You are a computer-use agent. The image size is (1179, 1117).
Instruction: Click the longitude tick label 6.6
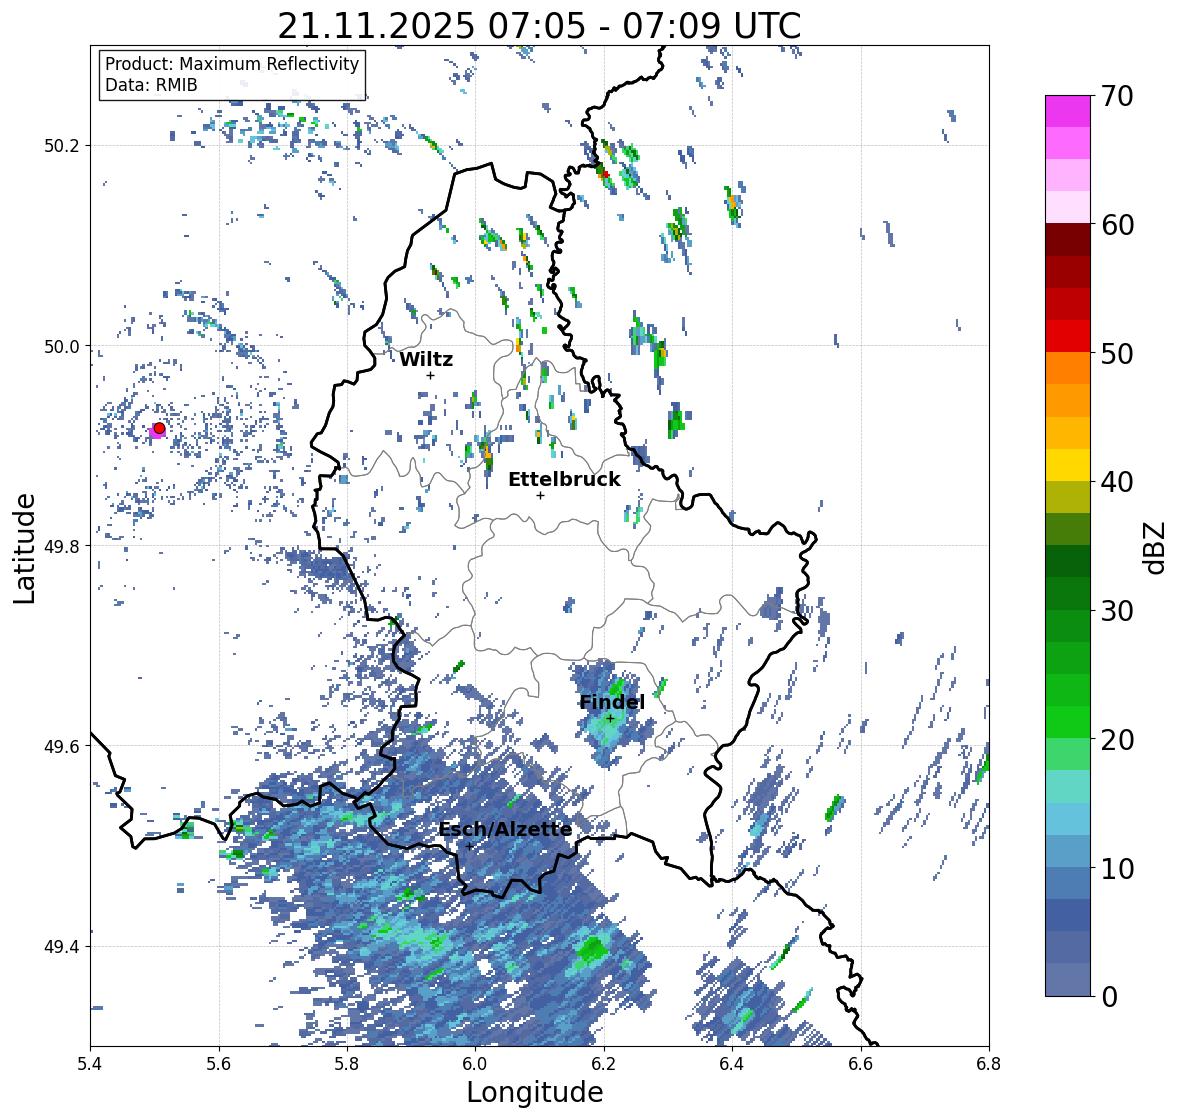click(860, 1064)
